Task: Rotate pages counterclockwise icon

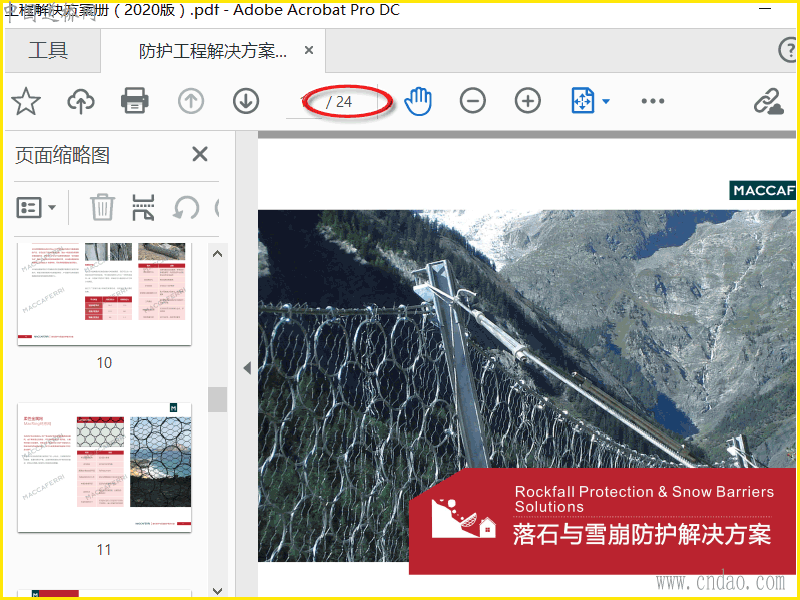Action: [x=186, y=208]
